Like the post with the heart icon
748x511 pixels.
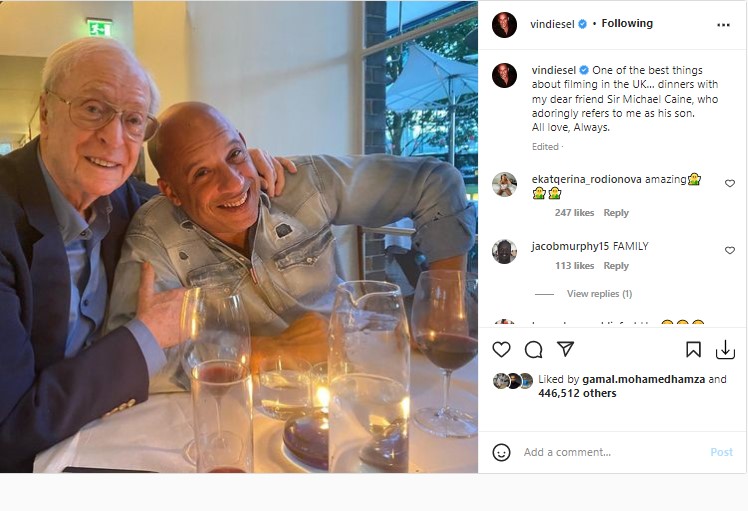(502, 349)
